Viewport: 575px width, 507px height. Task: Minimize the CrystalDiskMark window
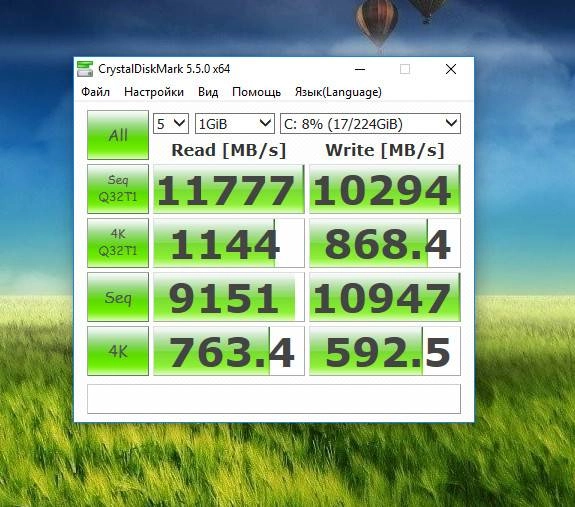pos(360,69)
